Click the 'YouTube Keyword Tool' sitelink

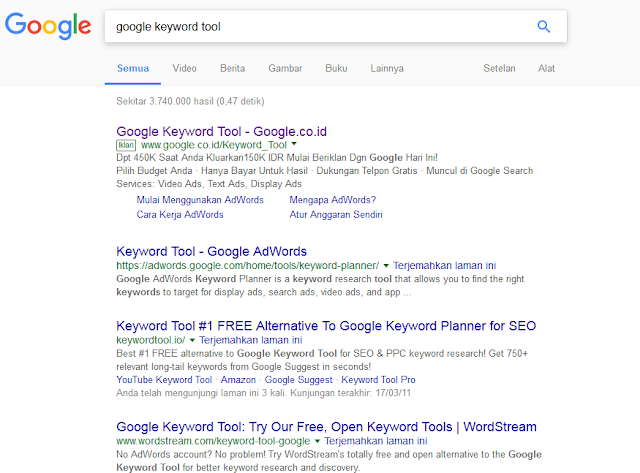[164, 380]
